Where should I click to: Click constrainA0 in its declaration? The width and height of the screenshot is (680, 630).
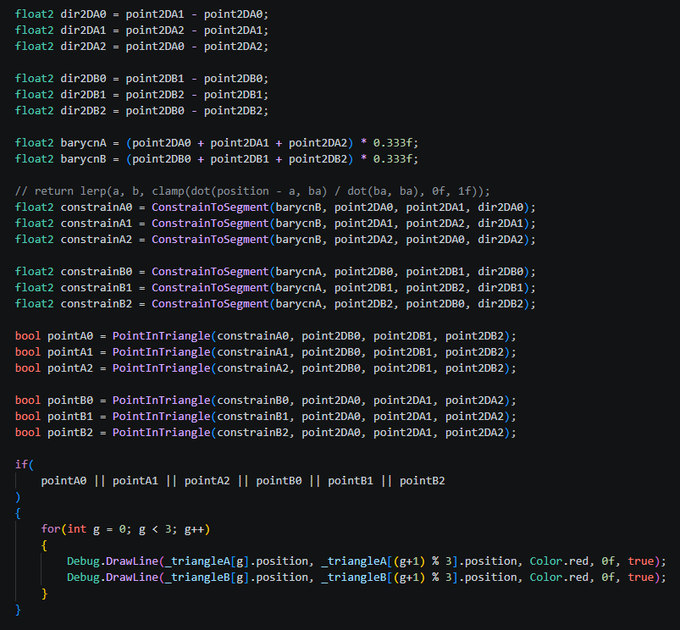coord(96,207)
